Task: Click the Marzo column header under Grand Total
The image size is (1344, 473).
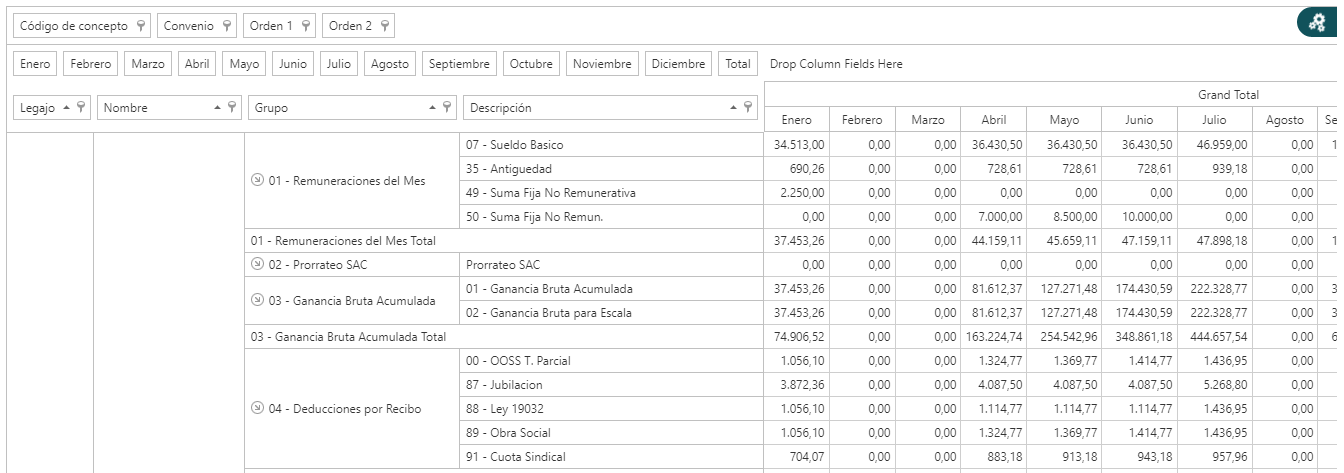Action: coord(928,120)
